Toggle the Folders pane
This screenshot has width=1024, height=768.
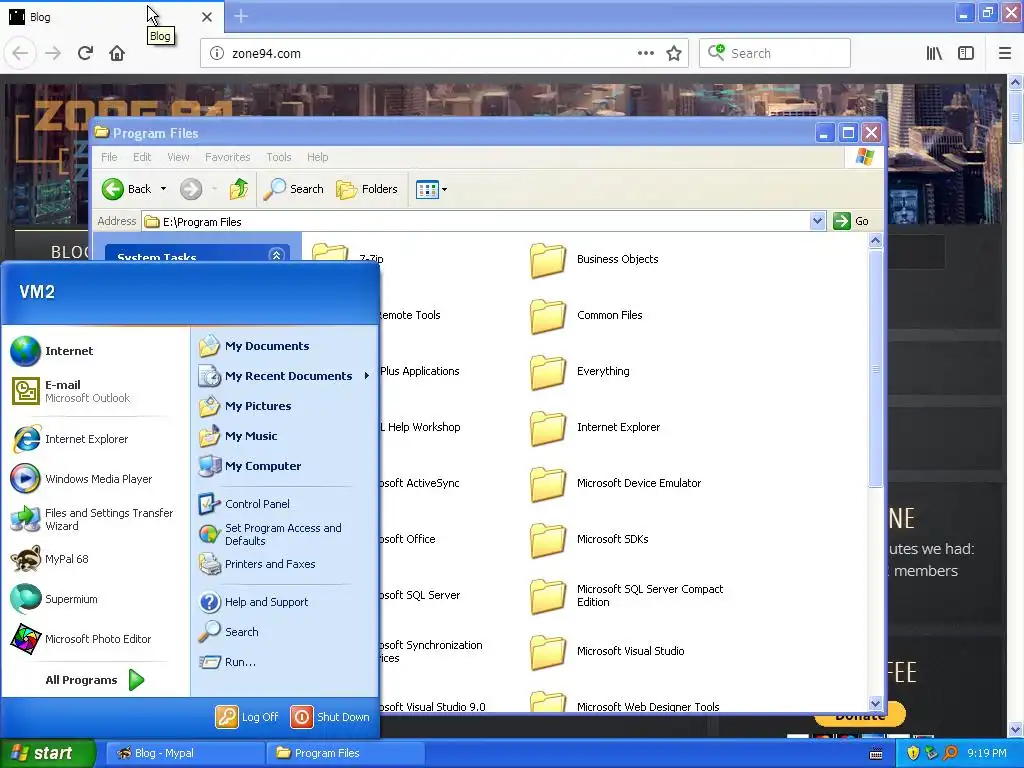click(367, 189)
